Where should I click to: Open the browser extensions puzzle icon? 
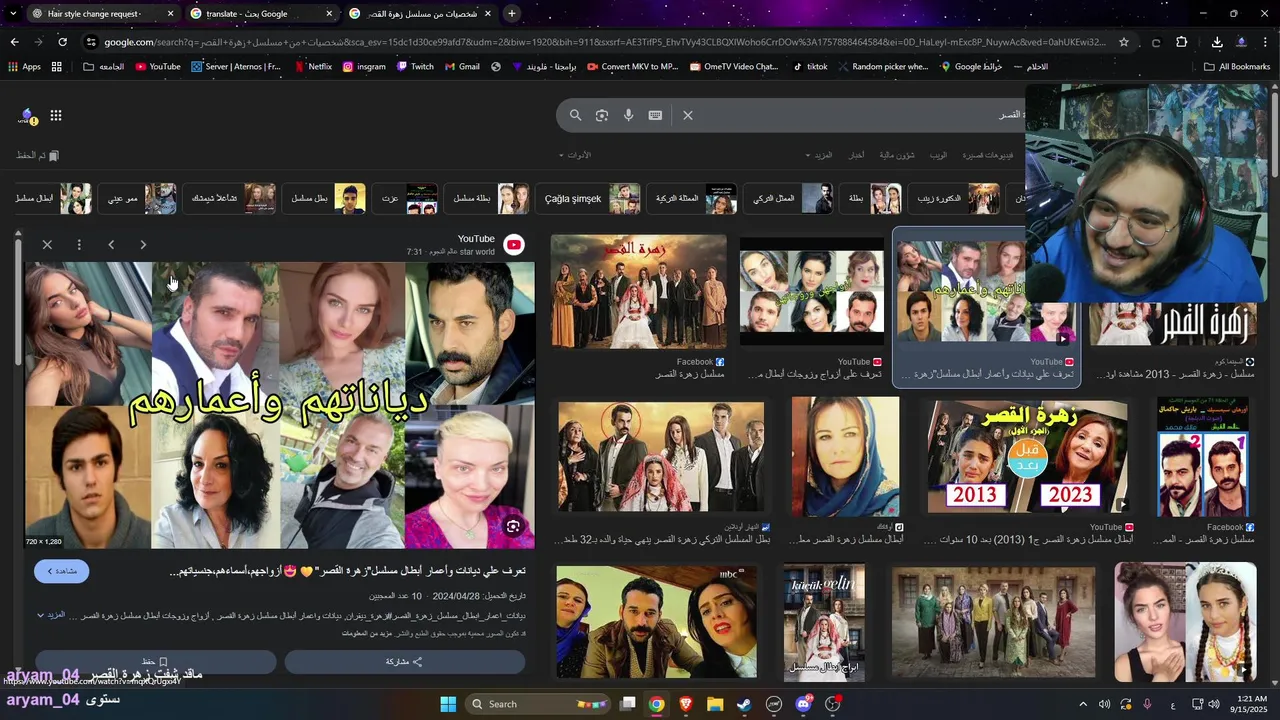[1182, 42]
